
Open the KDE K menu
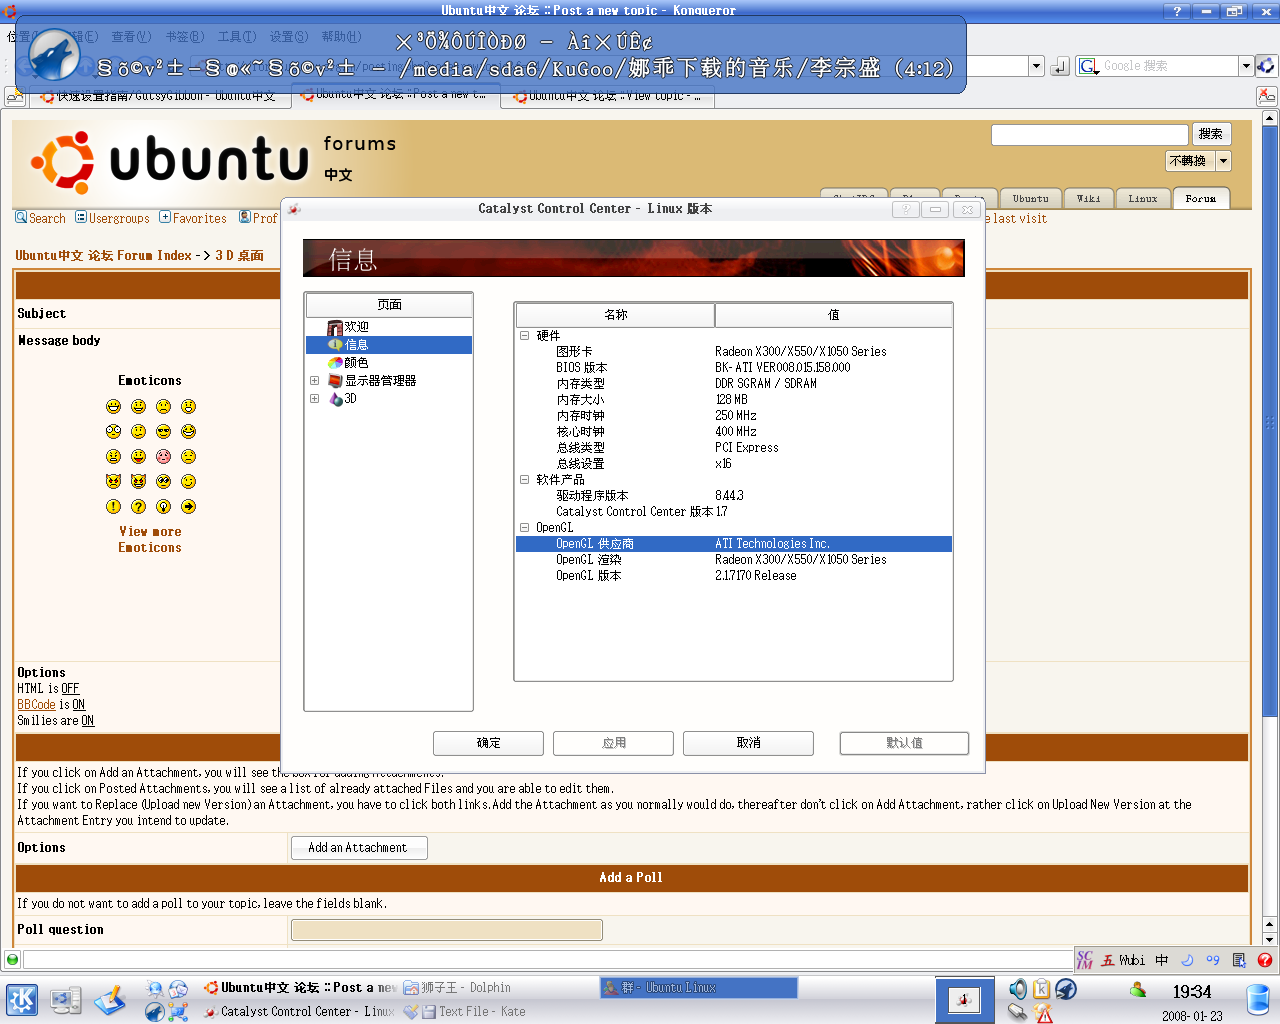(22, 999)
